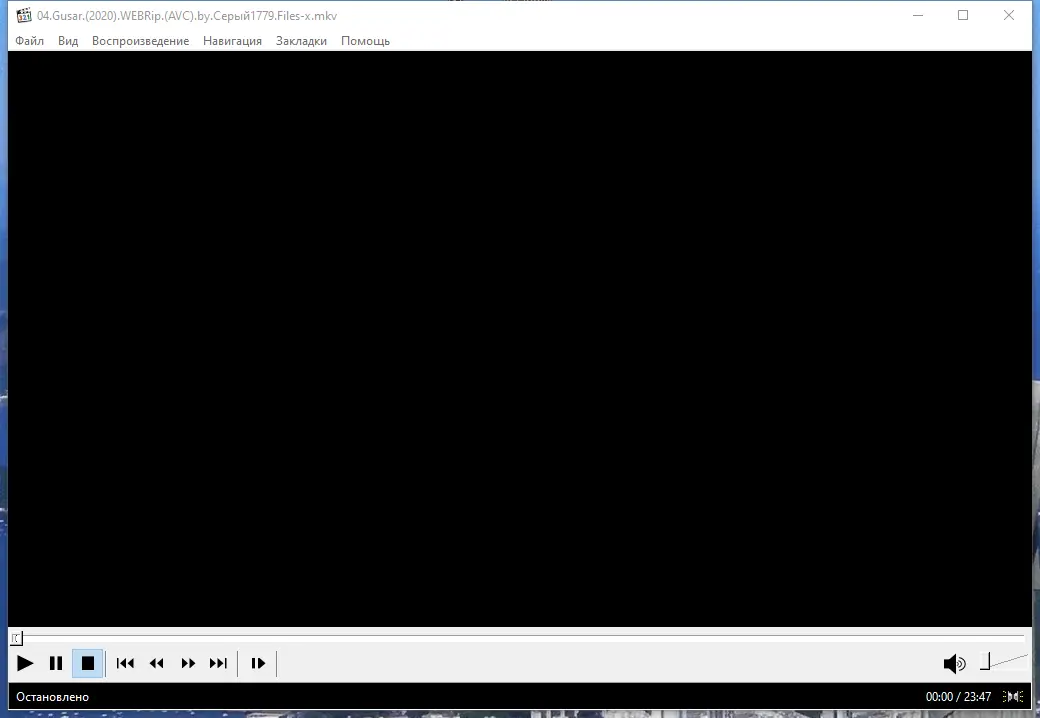Skip to next file with skip-forward icon

pos(218,663)
